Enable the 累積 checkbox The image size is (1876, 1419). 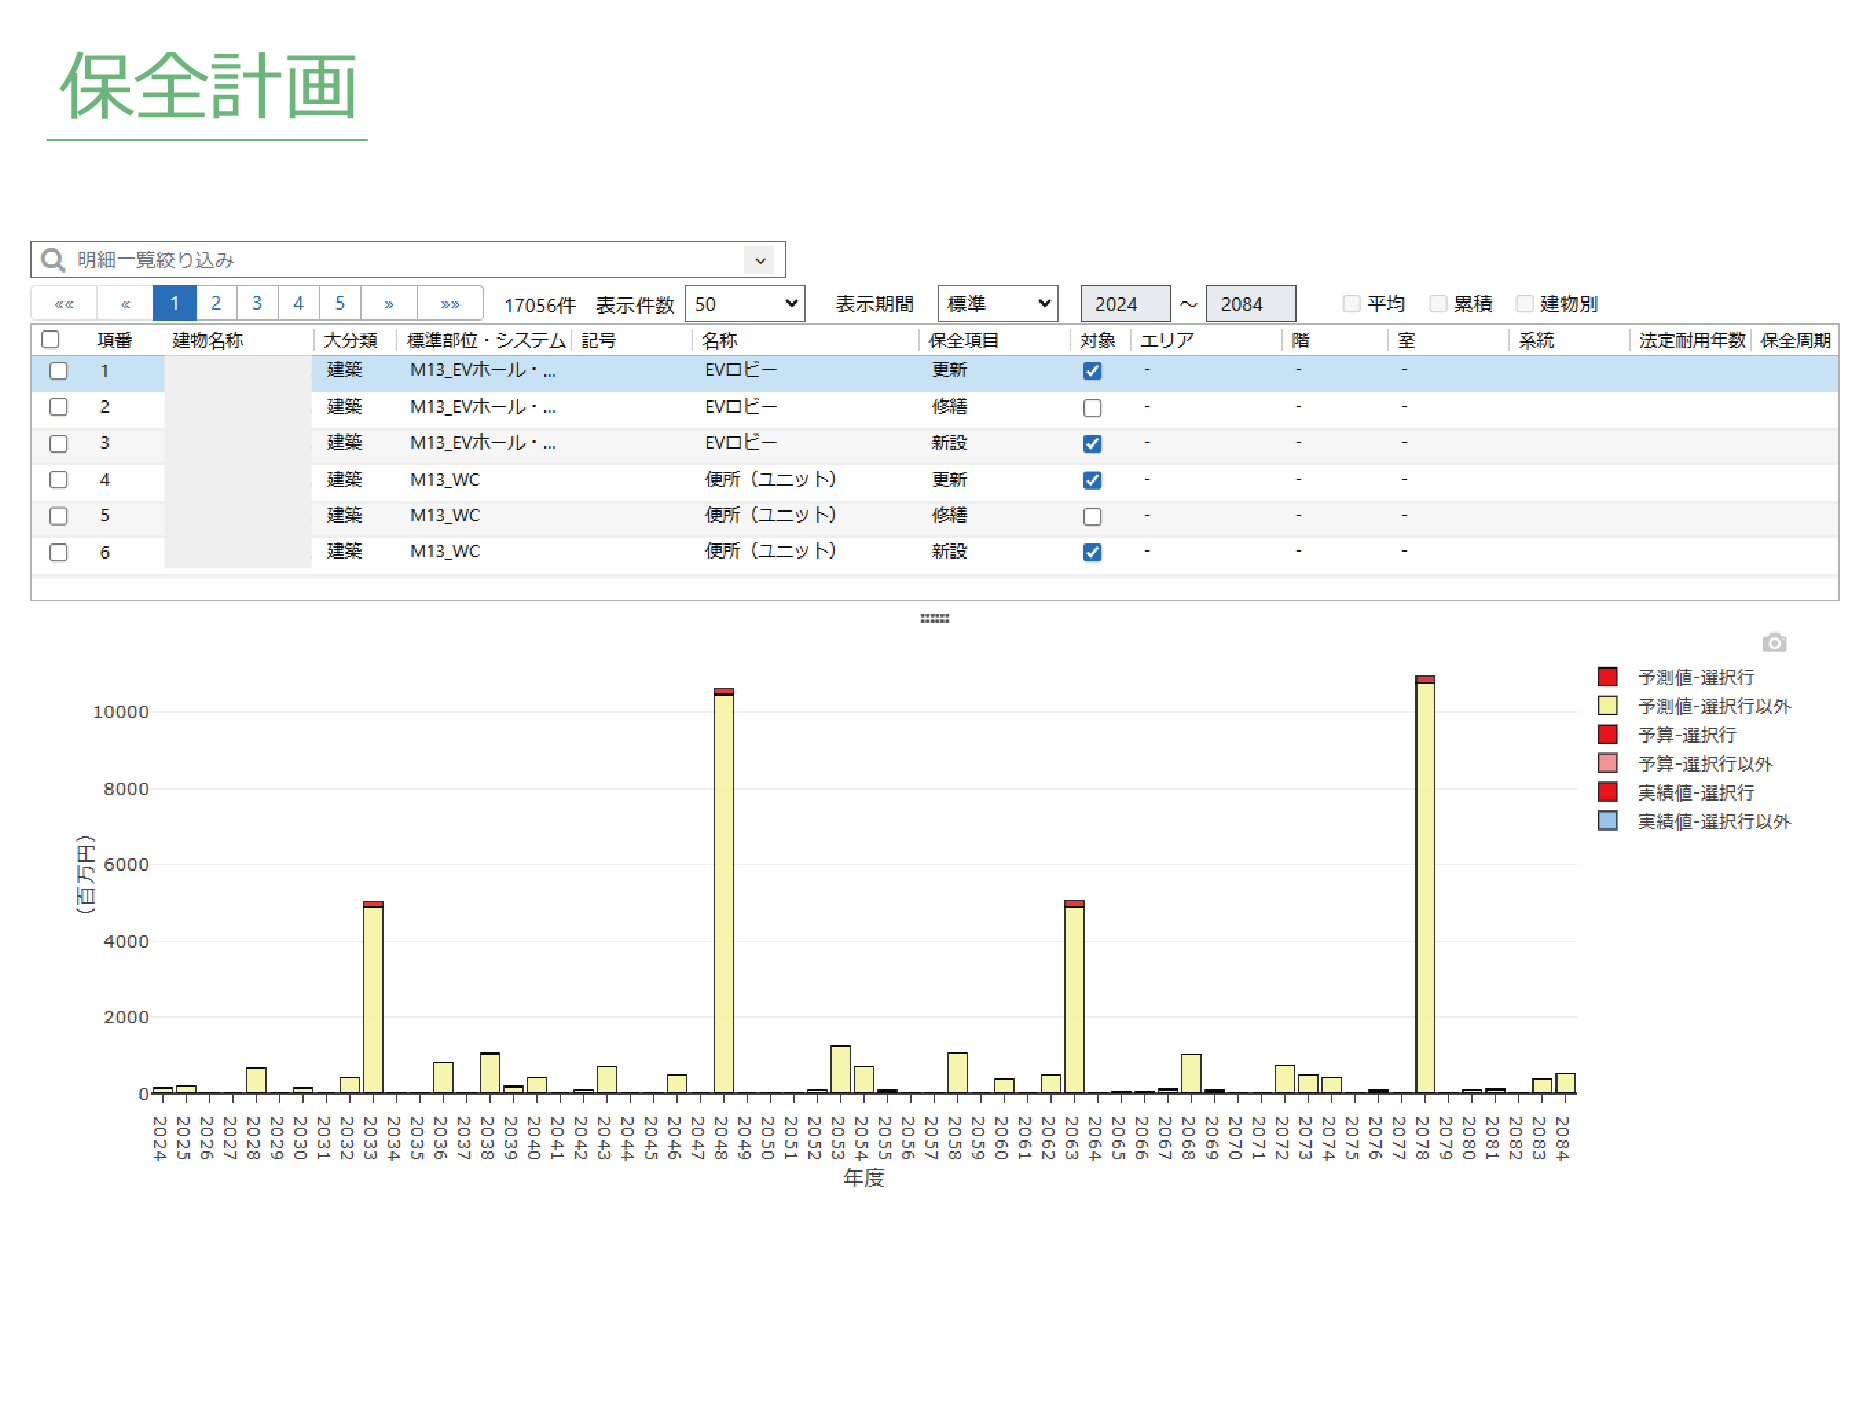pos(1438,304)
